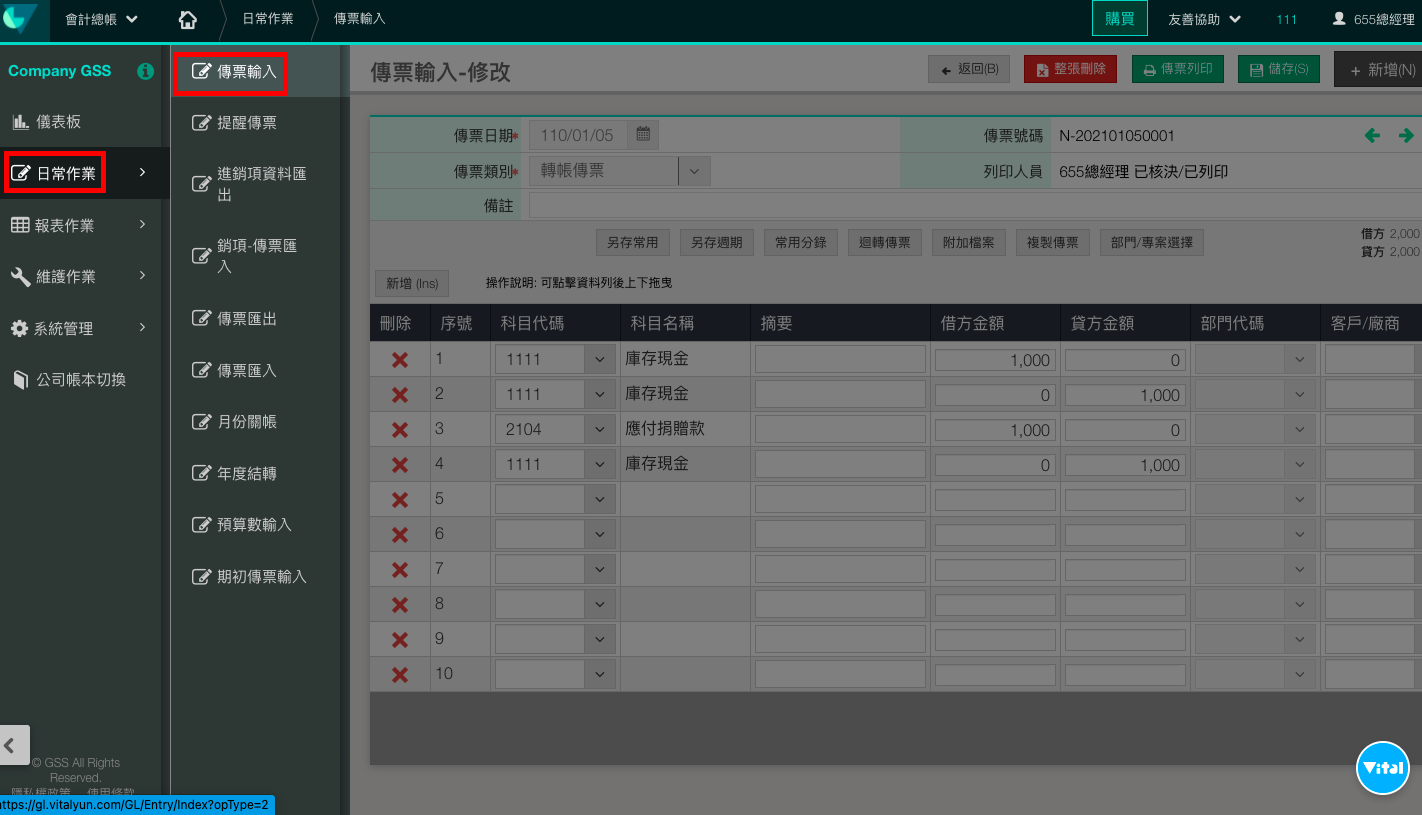Image resolution: width=1422 pixels, height=815 pixels.
Task: Open the calendar date picker icon
Action: (643, 135)
